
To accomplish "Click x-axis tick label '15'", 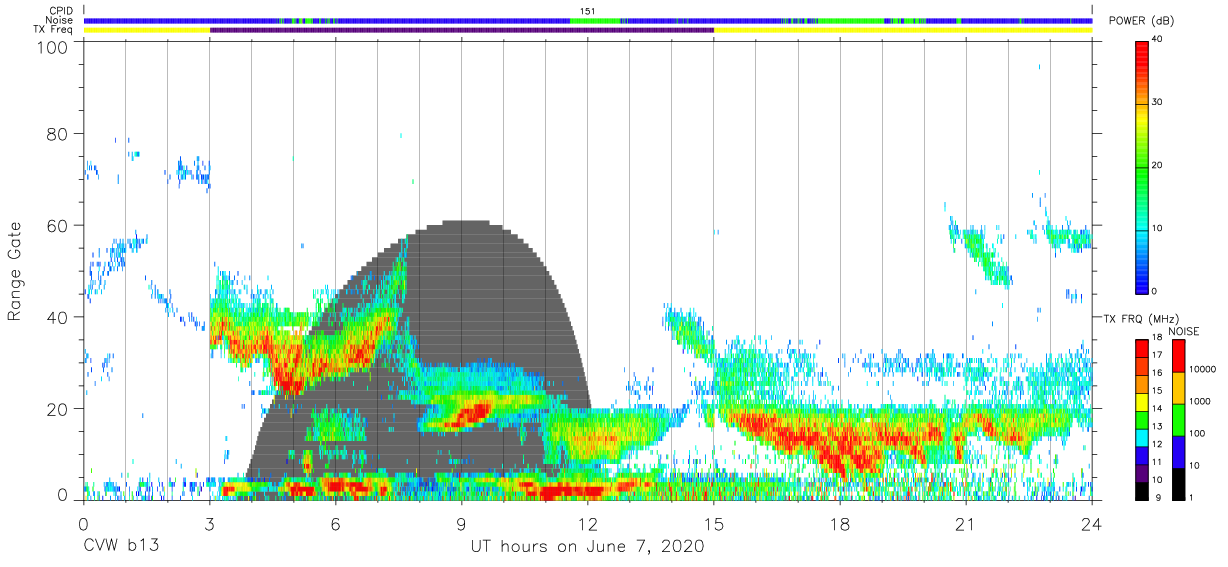I will tap(714, 524).
